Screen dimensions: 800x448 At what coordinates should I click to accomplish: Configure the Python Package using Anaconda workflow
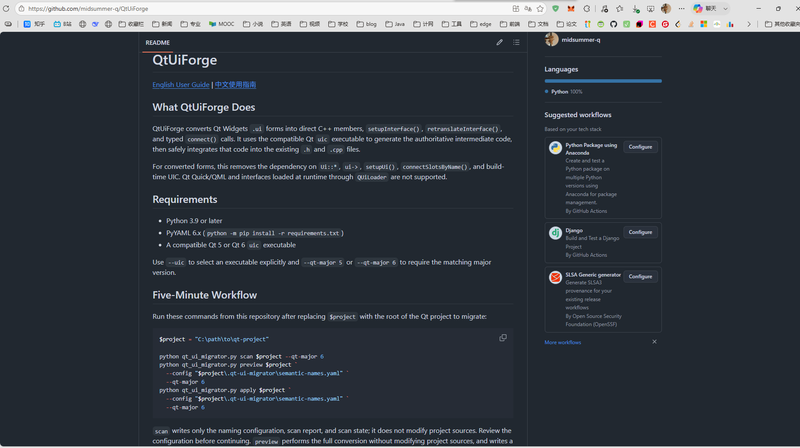pyautogui.click(x=640, y=147)
